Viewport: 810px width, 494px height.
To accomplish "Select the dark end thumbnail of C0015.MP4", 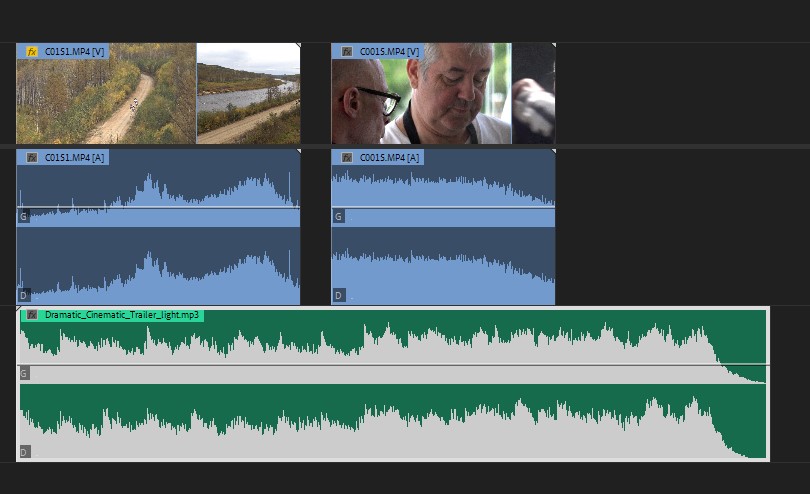I will coord(534,94).
